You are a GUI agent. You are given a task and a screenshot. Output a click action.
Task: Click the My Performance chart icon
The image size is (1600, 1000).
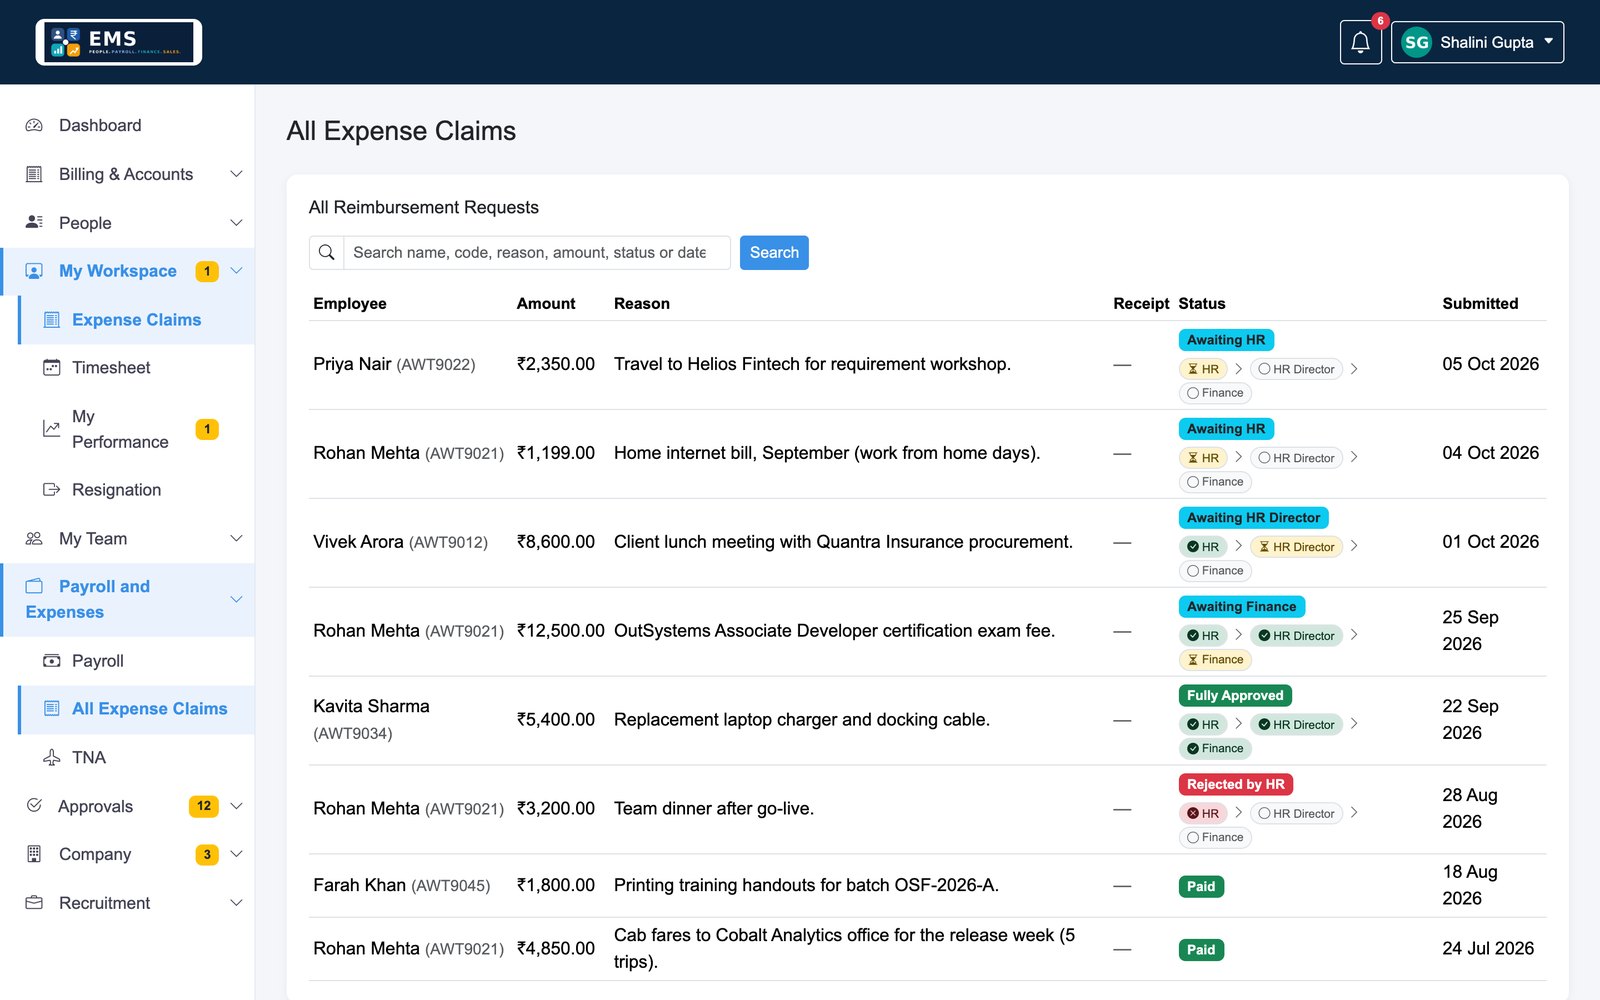(52, 429)
